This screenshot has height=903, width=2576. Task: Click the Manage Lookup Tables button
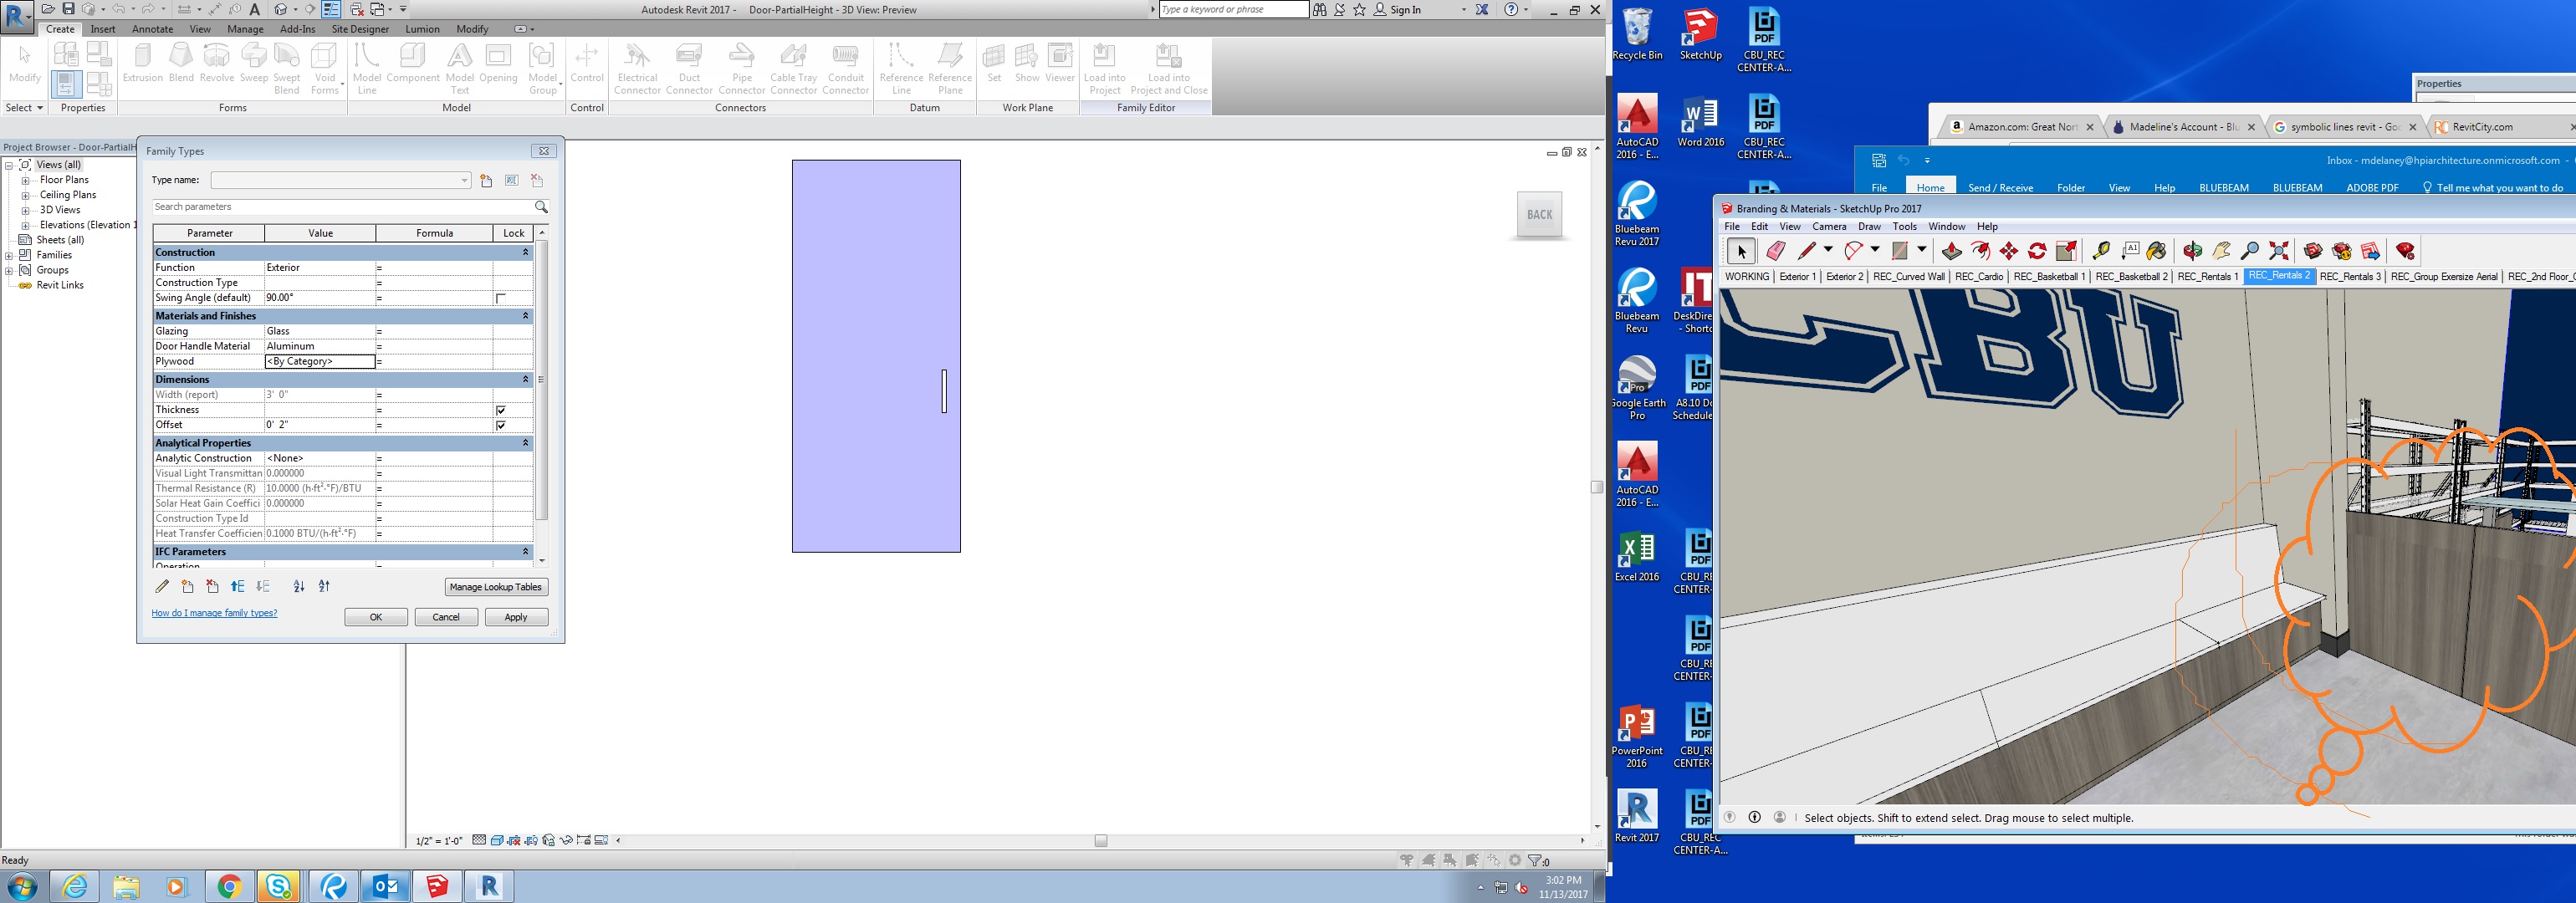(x=495, y=587)
